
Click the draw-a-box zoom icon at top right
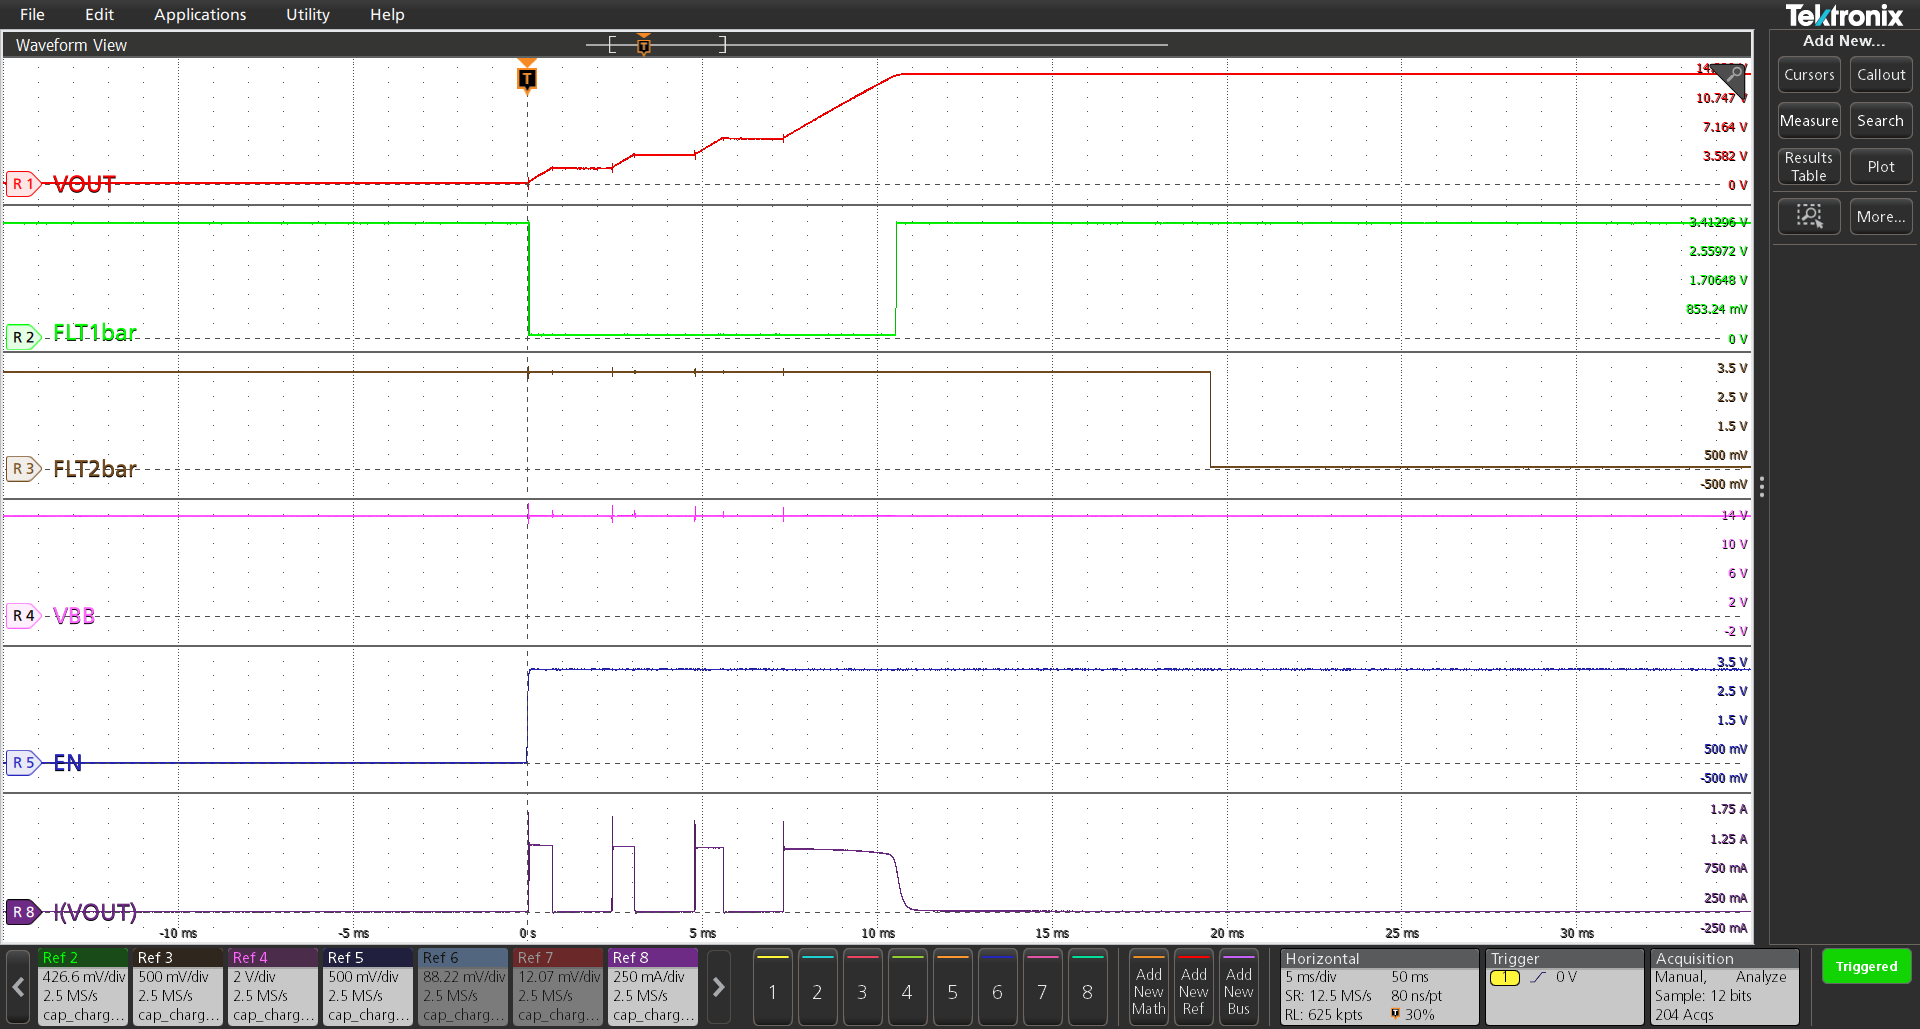(x=1732, y=76)
